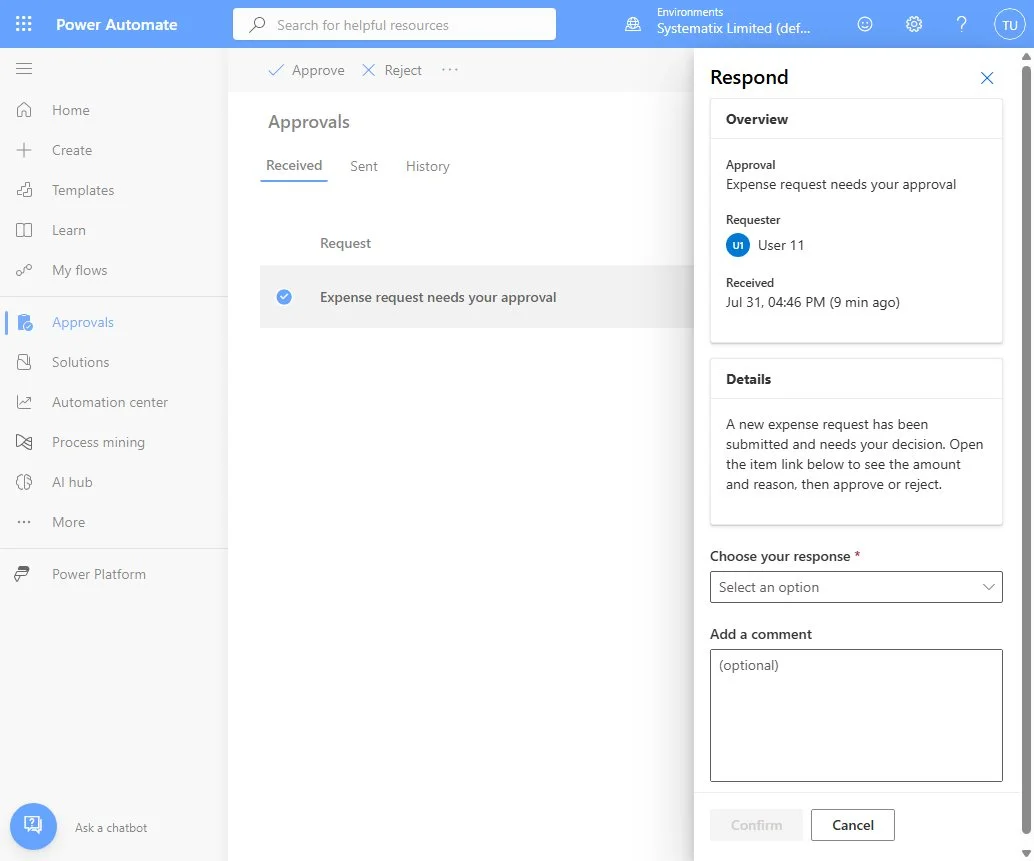The image size is (1034, 861).
Task: Close the Respond panel with X
Action: point(987,78)
